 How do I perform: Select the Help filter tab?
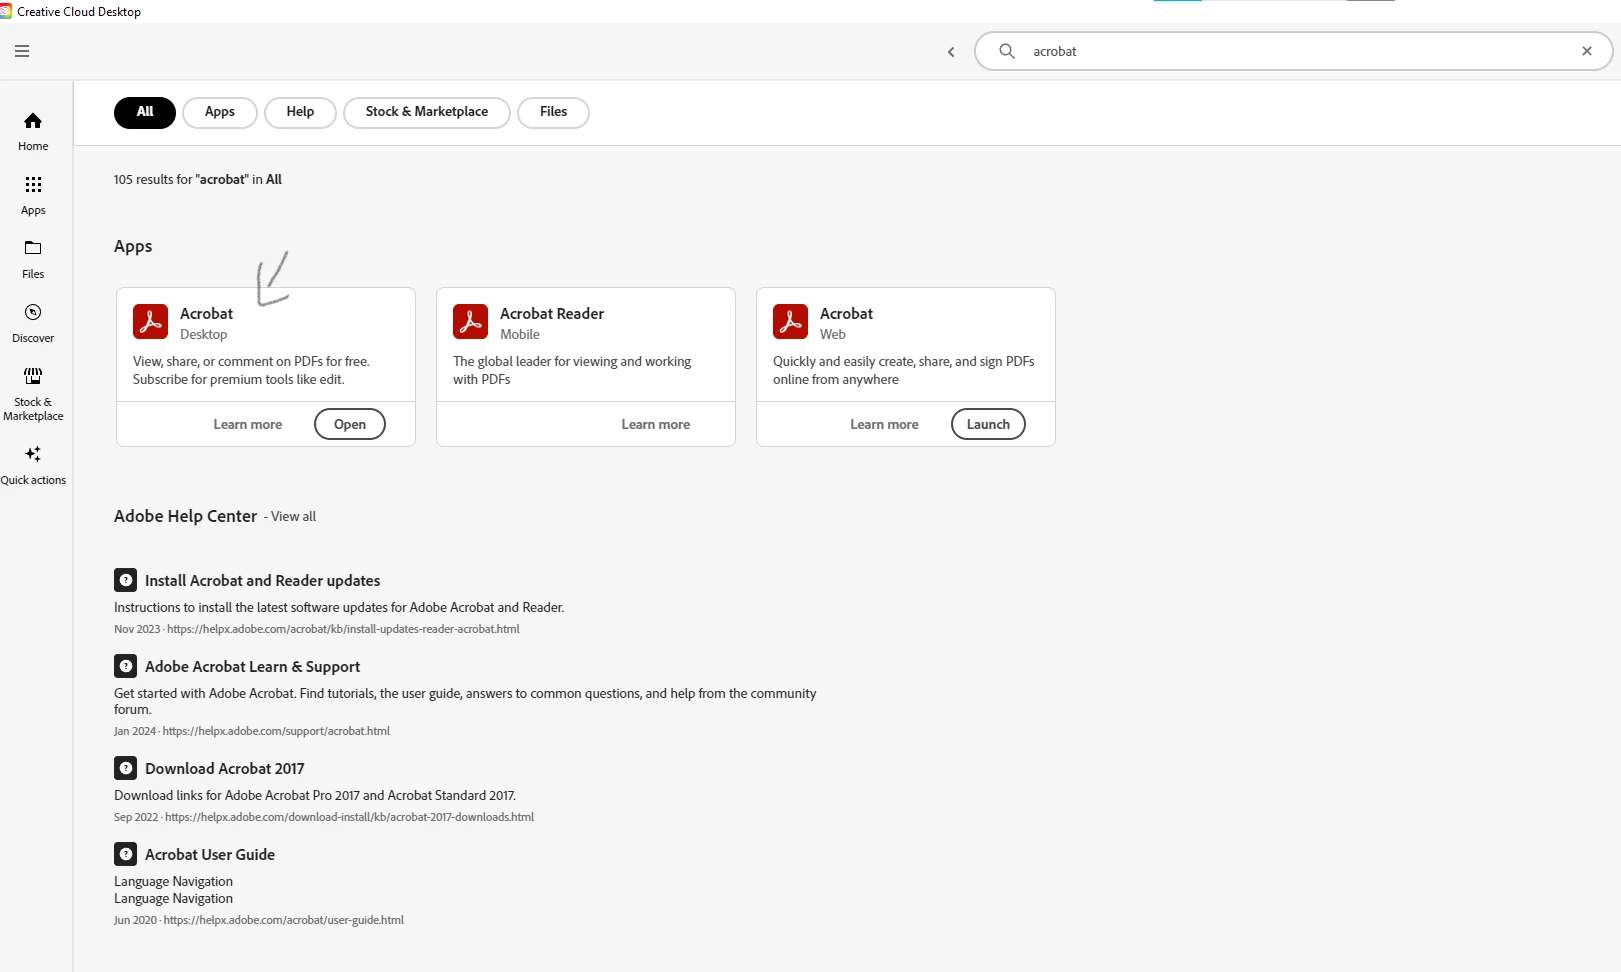tap(300, 112)
